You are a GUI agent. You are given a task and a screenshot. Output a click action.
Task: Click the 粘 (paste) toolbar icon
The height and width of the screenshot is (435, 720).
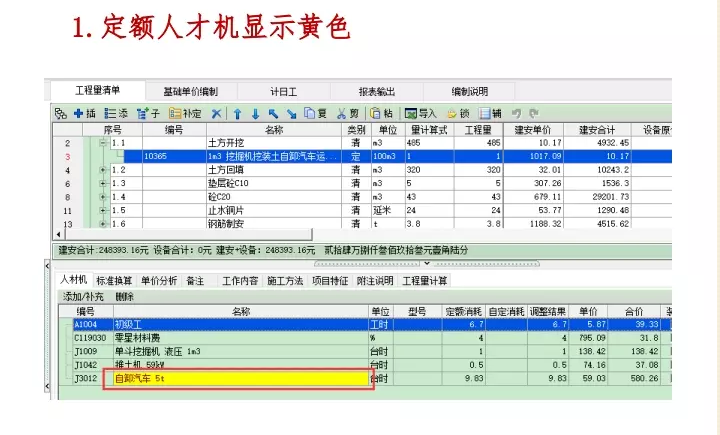click(382, 114)
